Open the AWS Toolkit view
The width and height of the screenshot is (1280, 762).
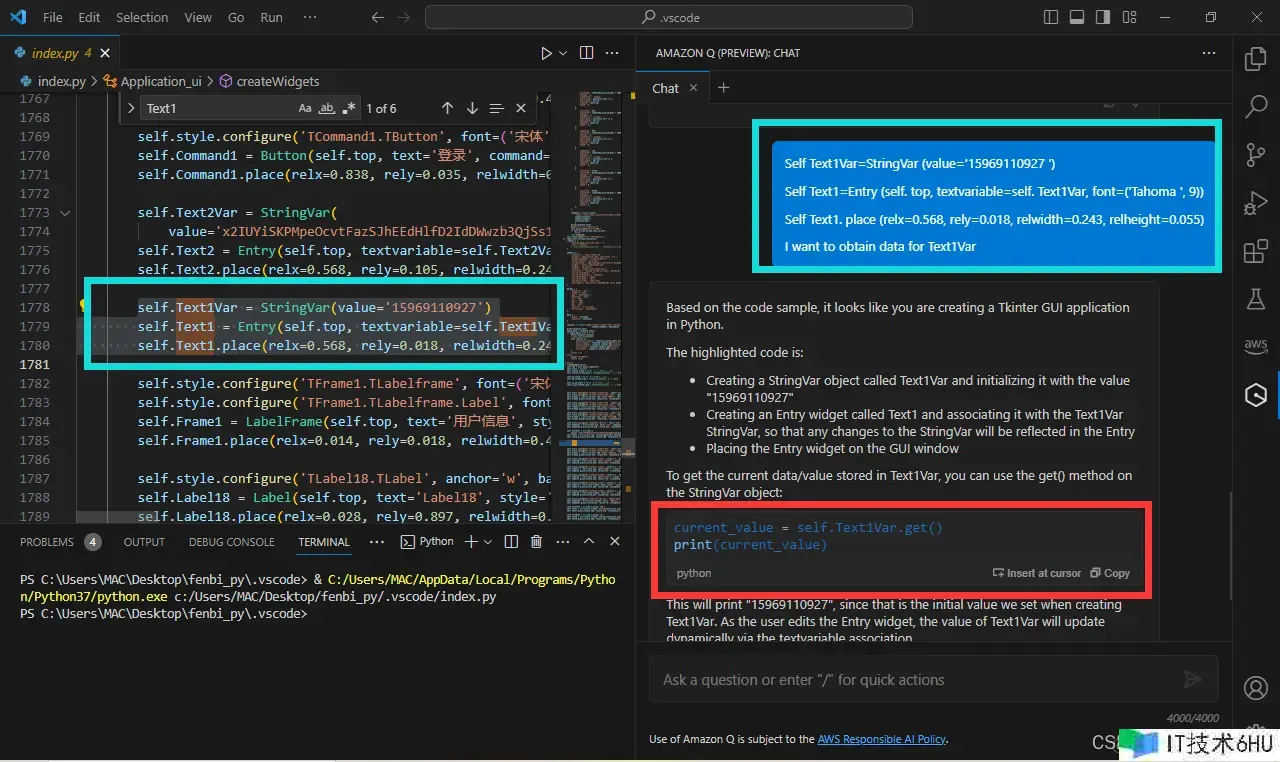(x=1256, y=346)
